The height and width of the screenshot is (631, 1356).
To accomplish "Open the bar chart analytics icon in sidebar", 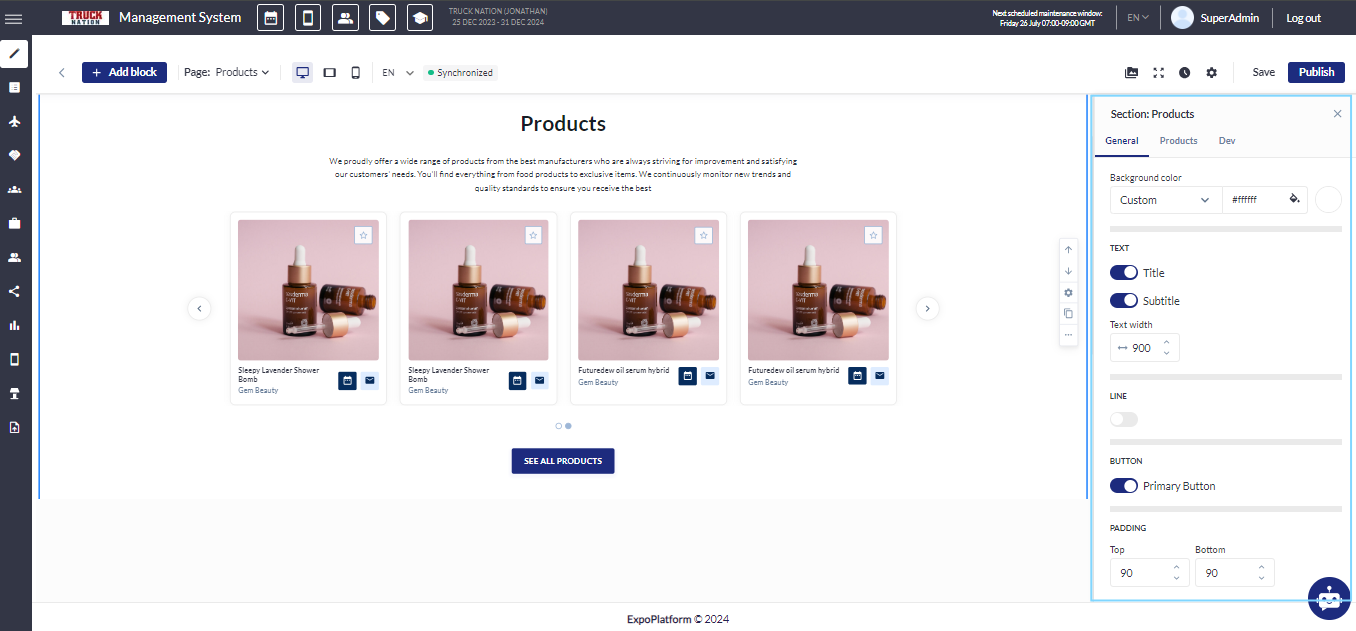I will [x=14, y=325].
